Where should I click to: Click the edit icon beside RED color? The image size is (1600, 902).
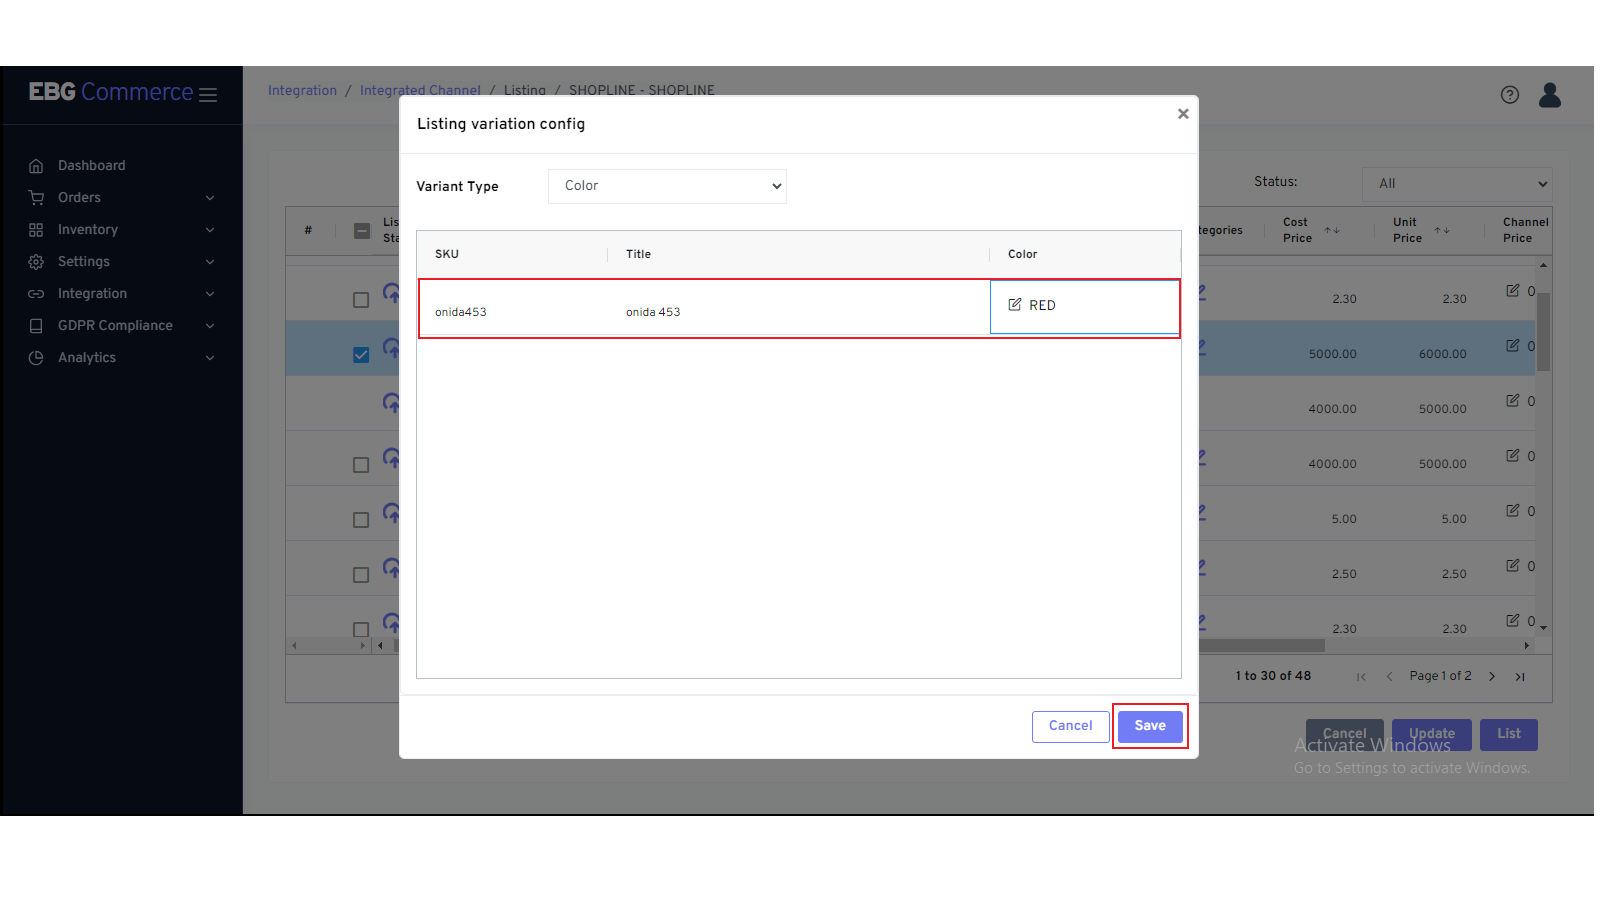tap(1015, 305)
